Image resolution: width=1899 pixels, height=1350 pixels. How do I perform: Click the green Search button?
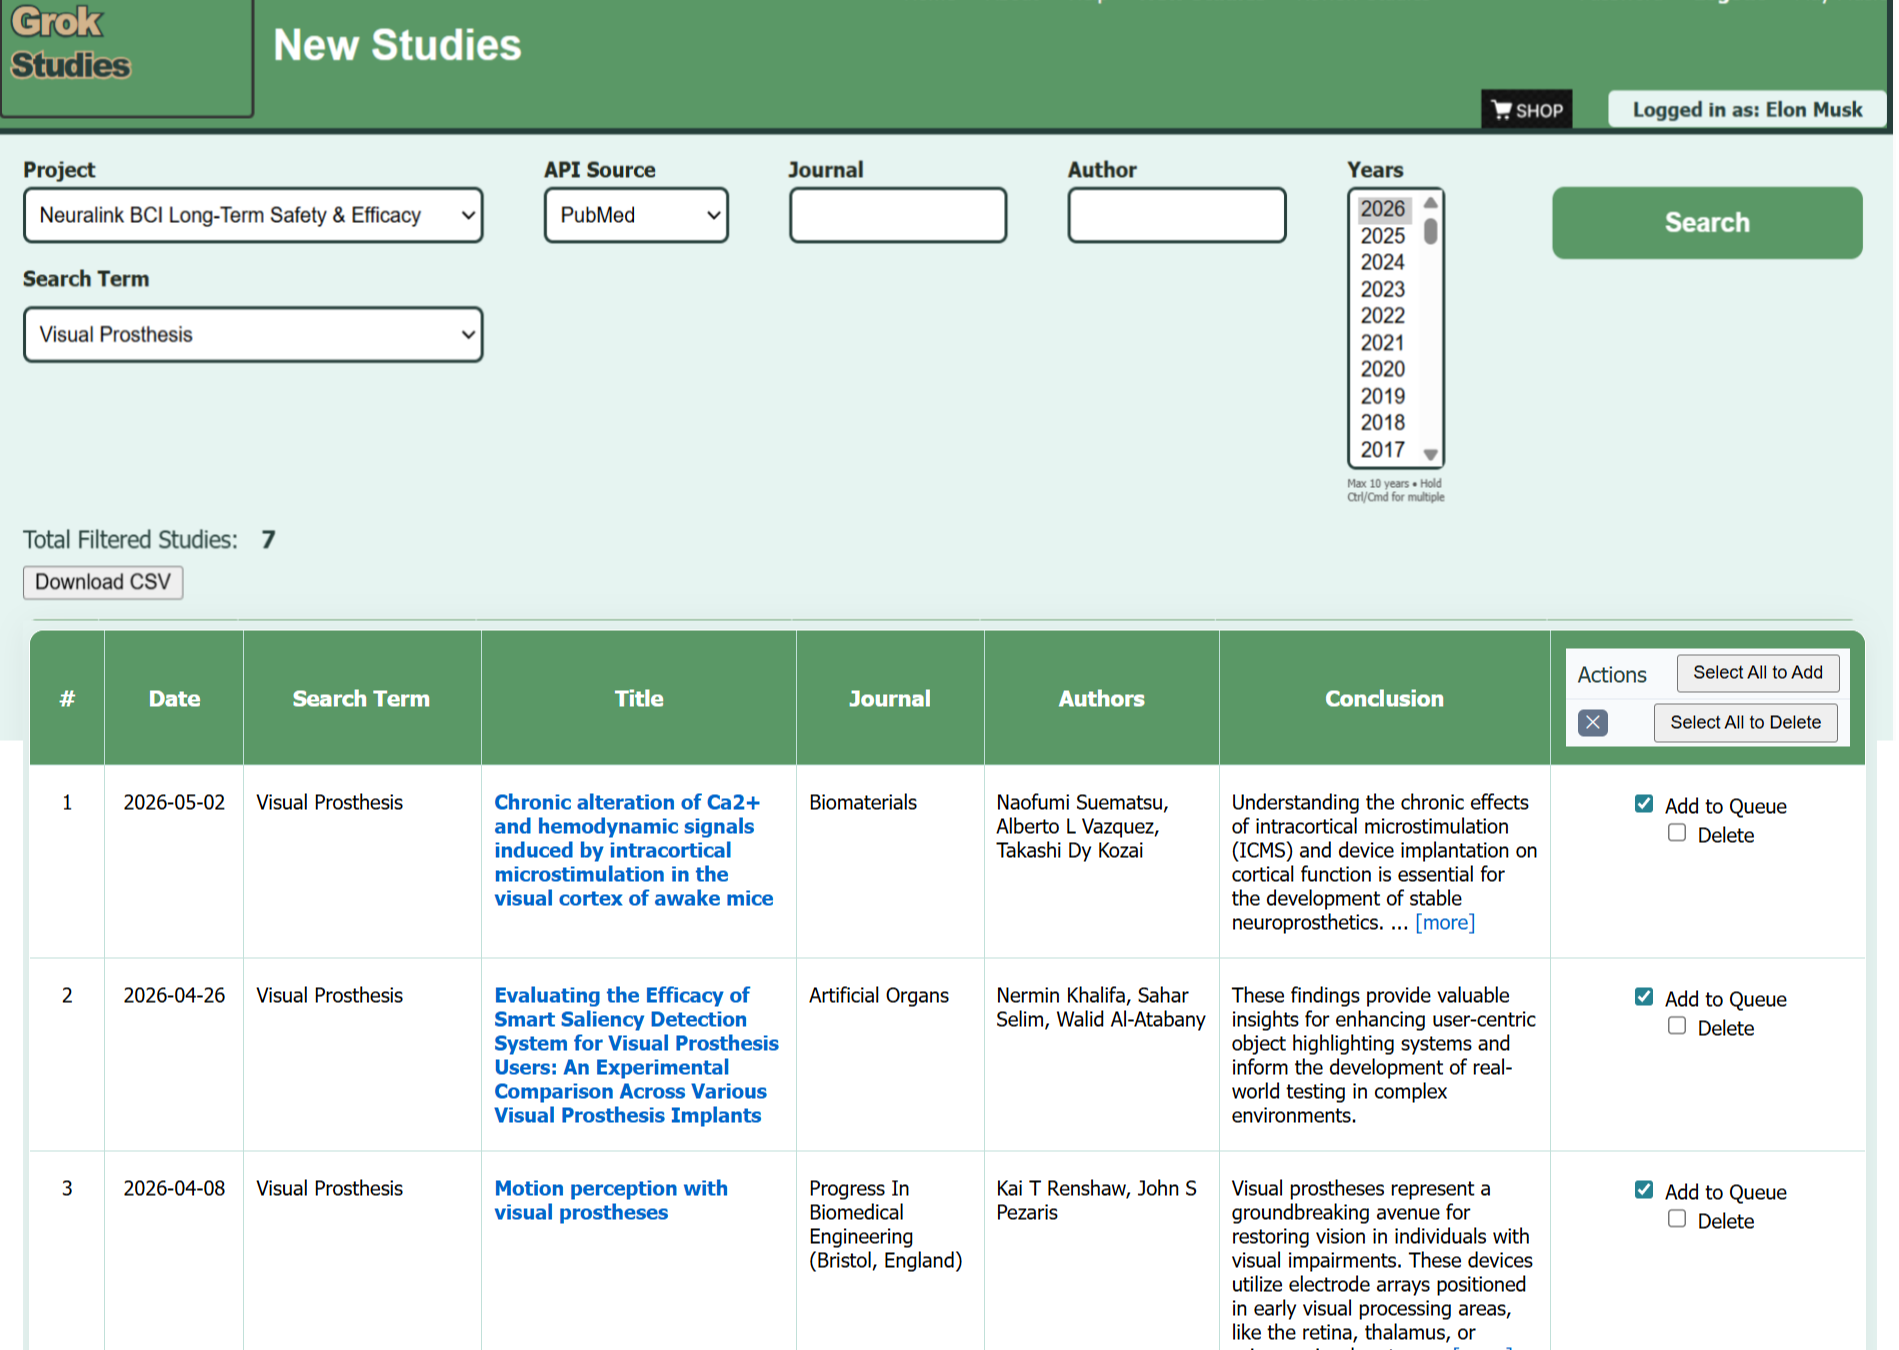point(1707,223)
